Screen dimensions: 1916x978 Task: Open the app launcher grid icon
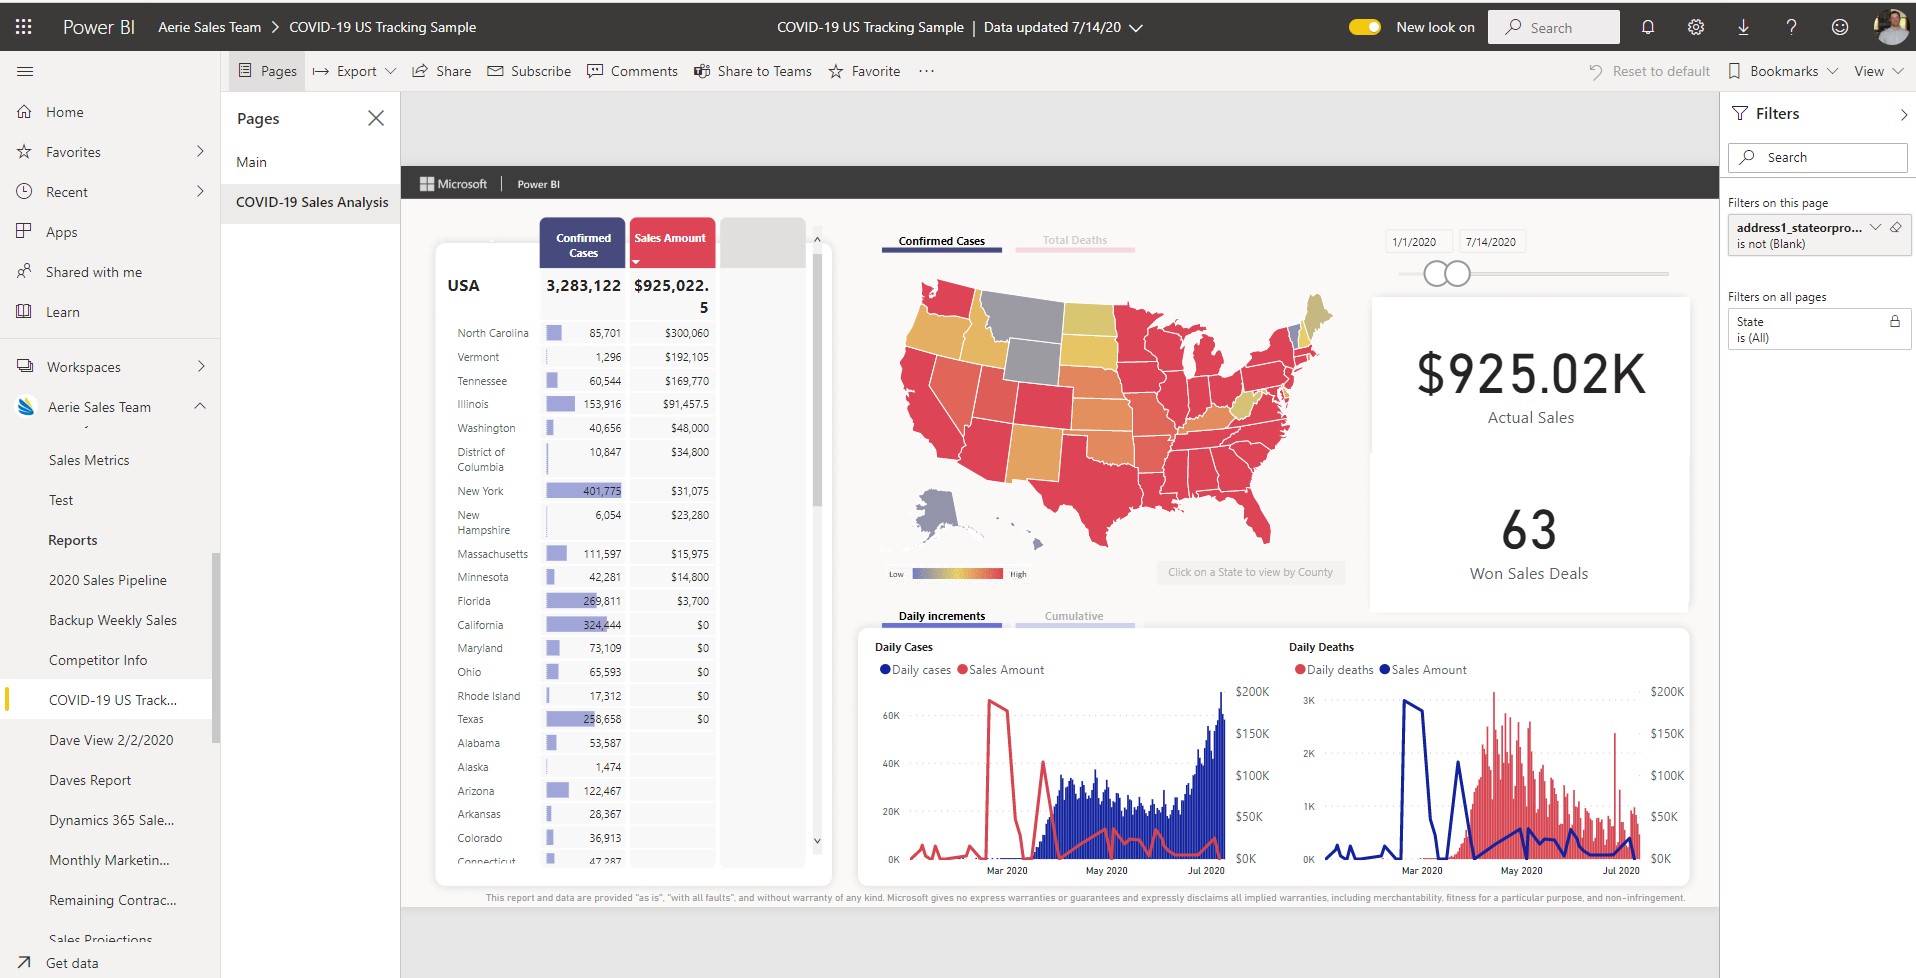(x=24, y=27)
